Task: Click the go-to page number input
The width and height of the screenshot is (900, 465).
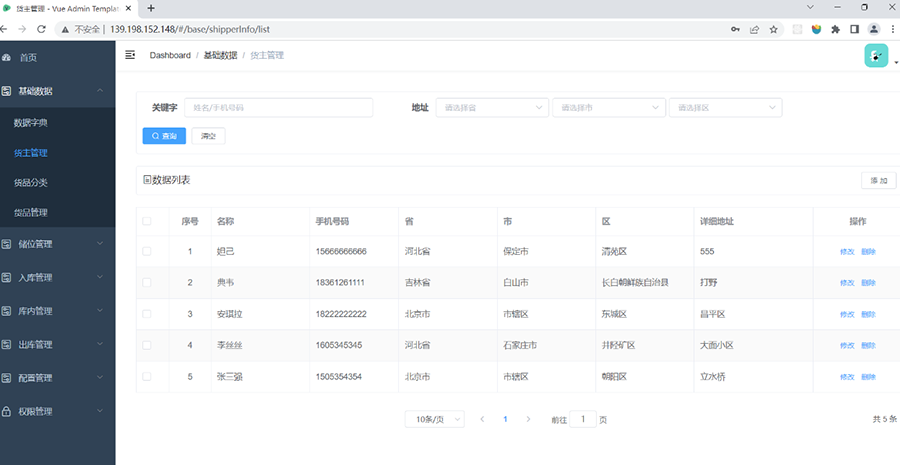Action: [583, 420]
